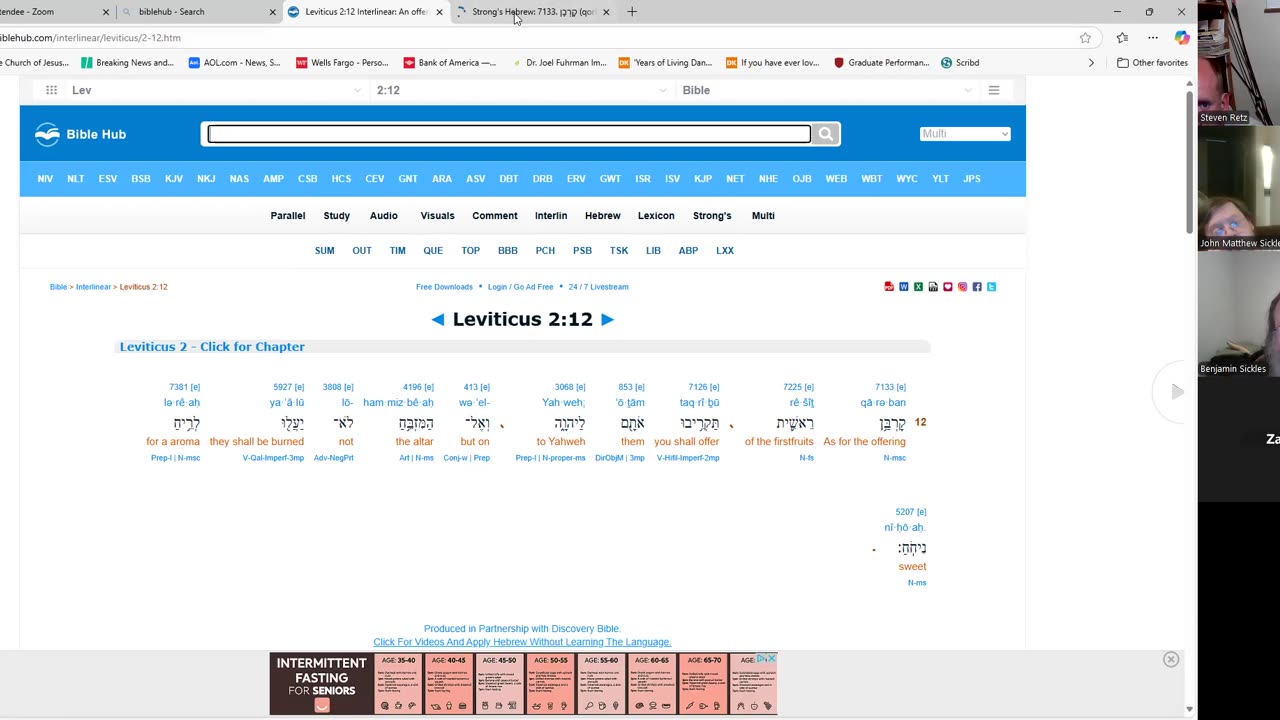
Task: Click the Bible Hub search field
Action: tap(509, 134)
